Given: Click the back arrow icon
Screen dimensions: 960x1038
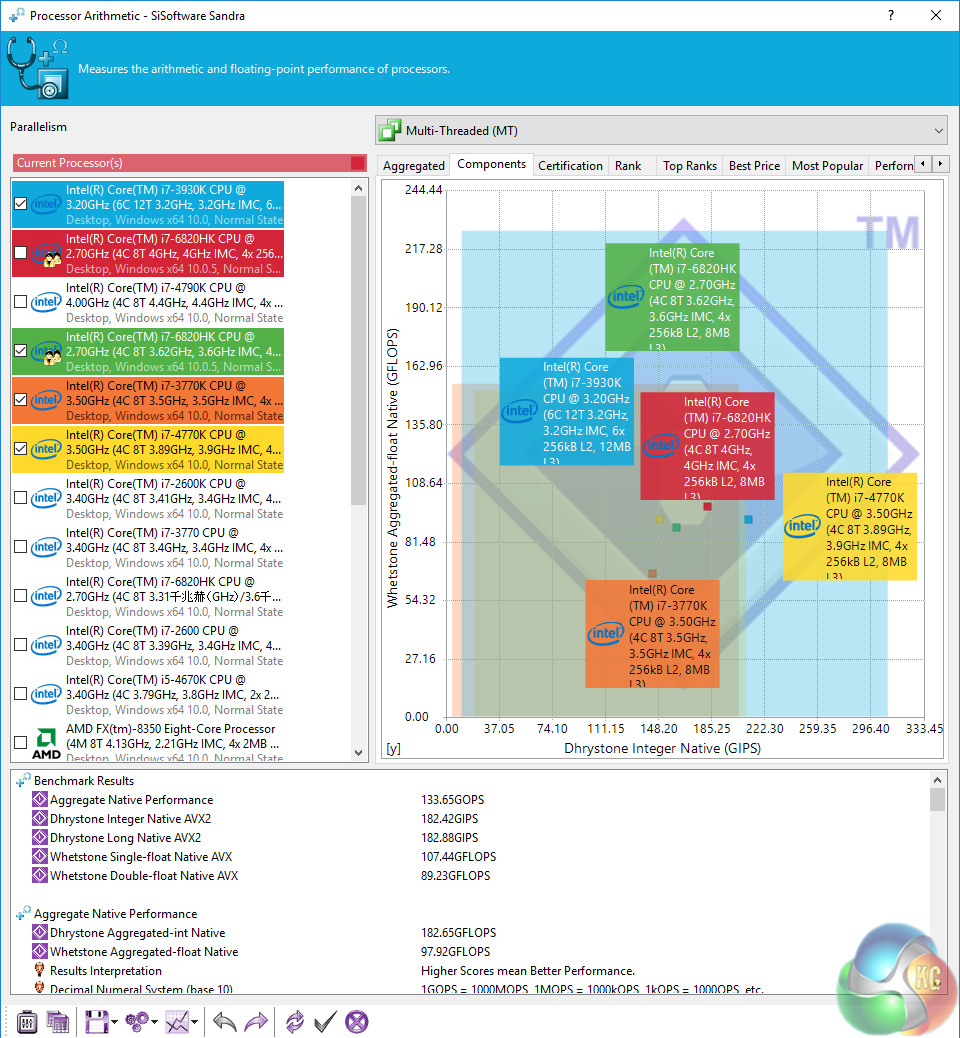Looking at the screenshot, I should 224,1021.
